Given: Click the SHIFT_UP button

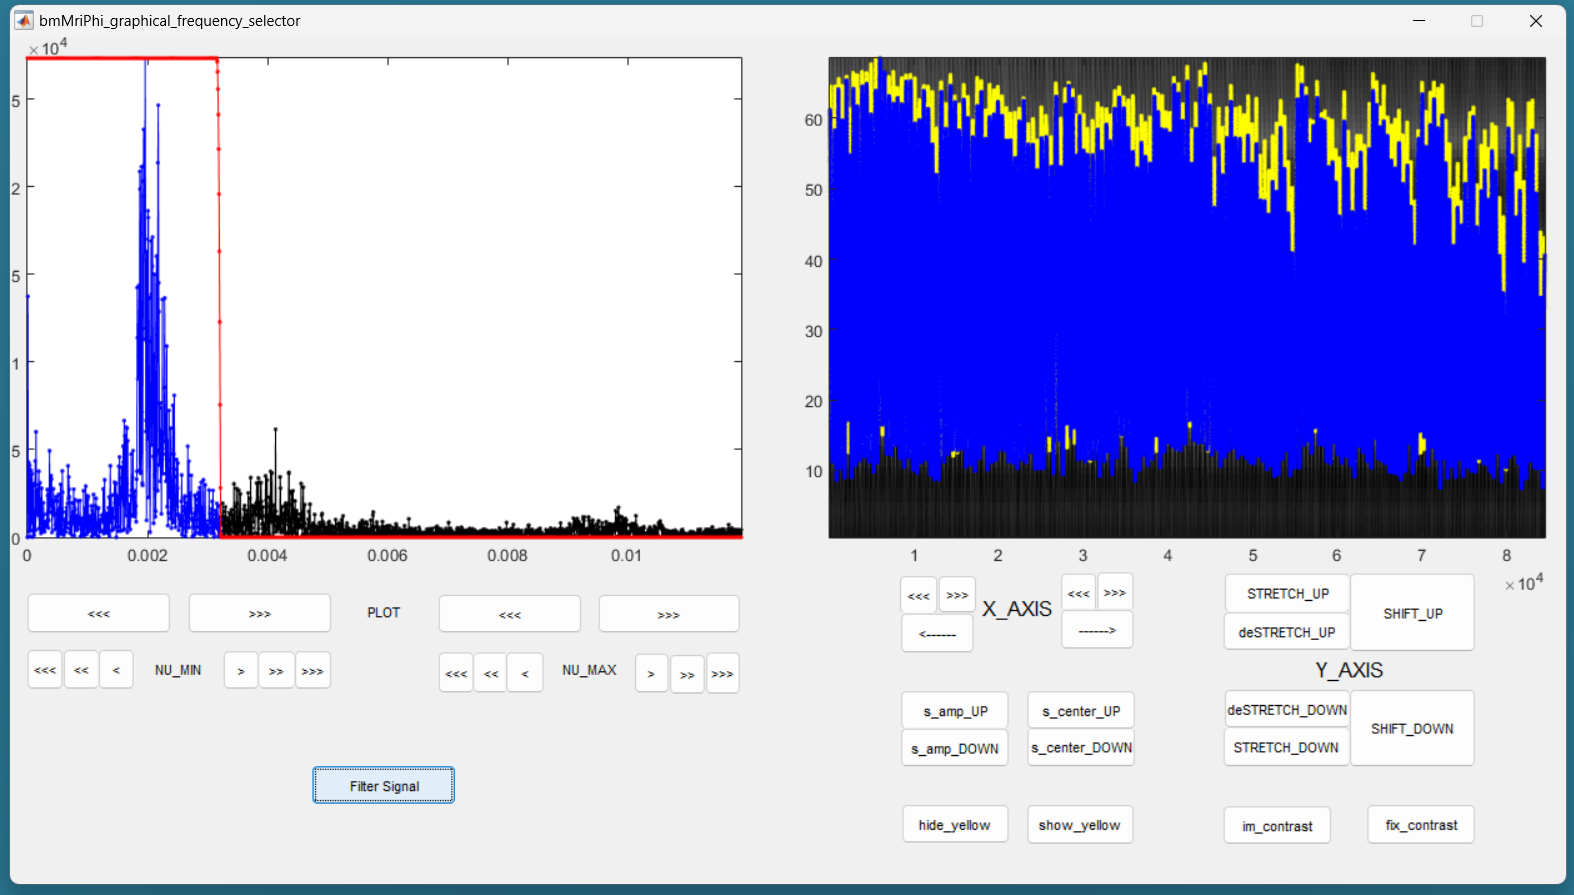Looking at the screenshot, I should 1412,613.
